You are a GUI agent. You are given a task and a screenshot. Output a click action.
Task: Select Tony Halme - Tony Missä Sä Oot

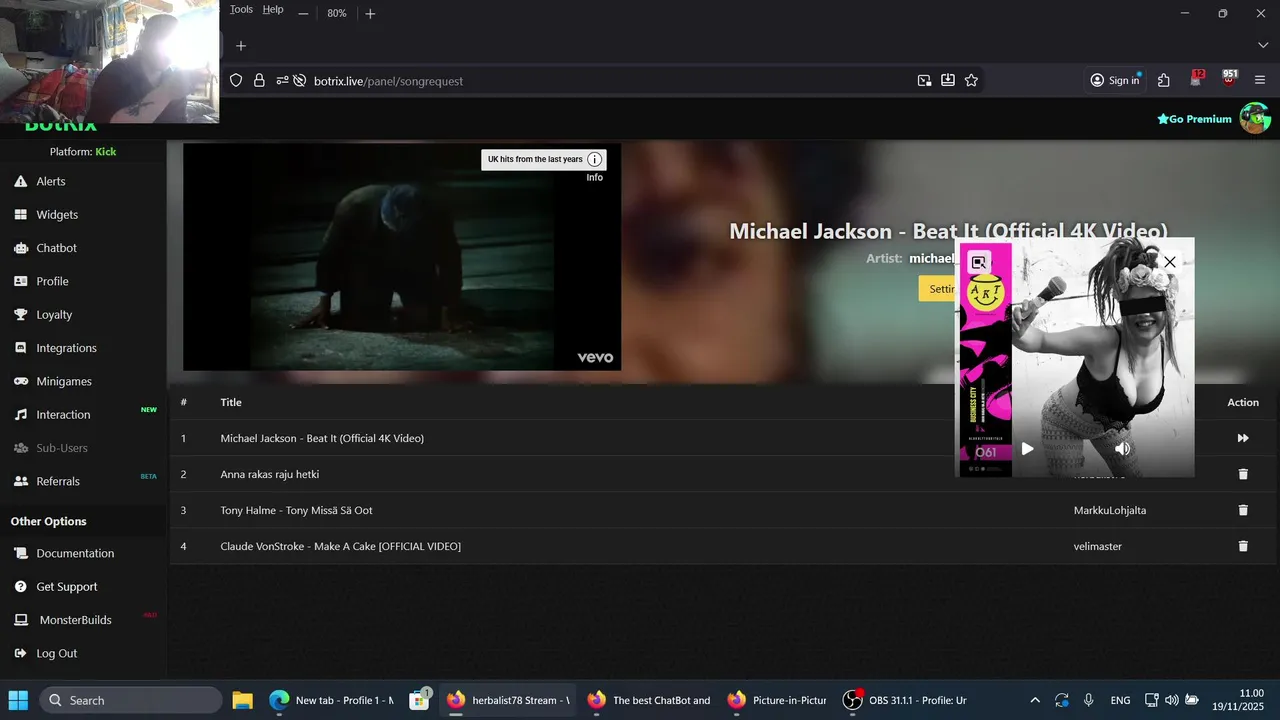(x=296, y=510)
